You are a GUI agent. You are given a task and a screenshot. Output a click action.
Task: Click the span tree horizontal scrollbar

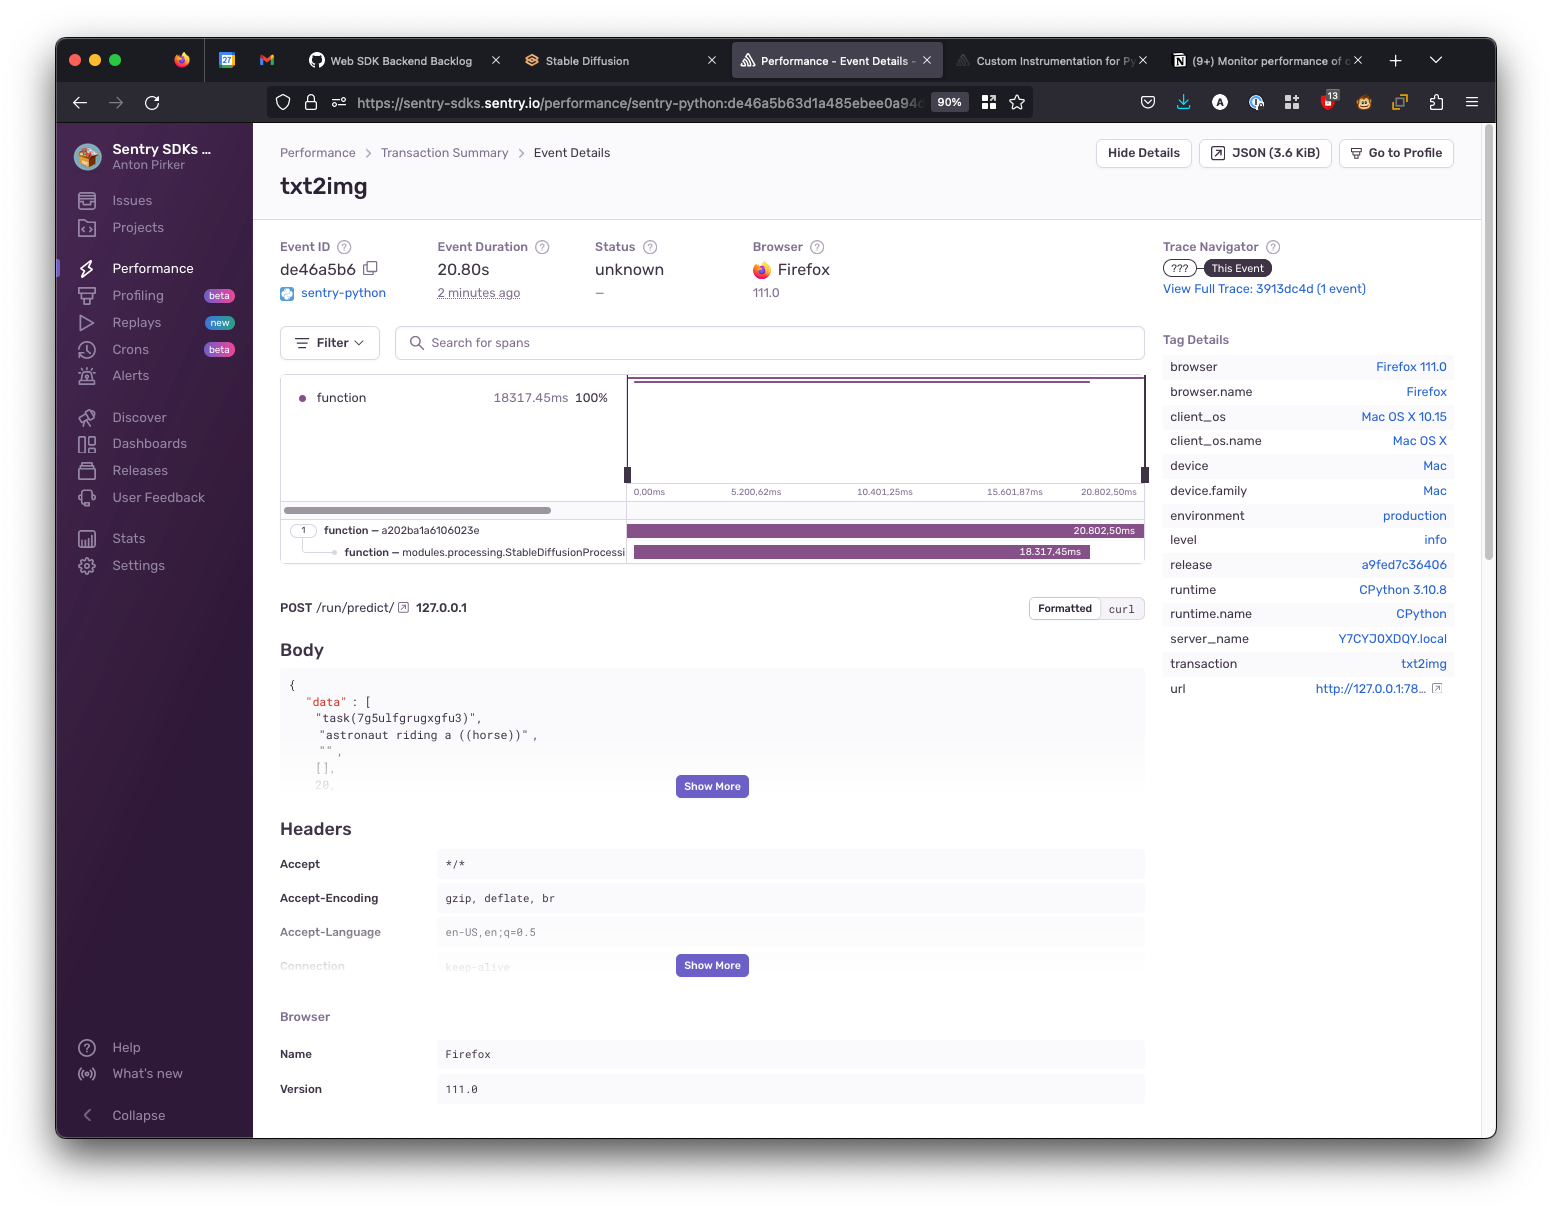[x=417, y=510]
